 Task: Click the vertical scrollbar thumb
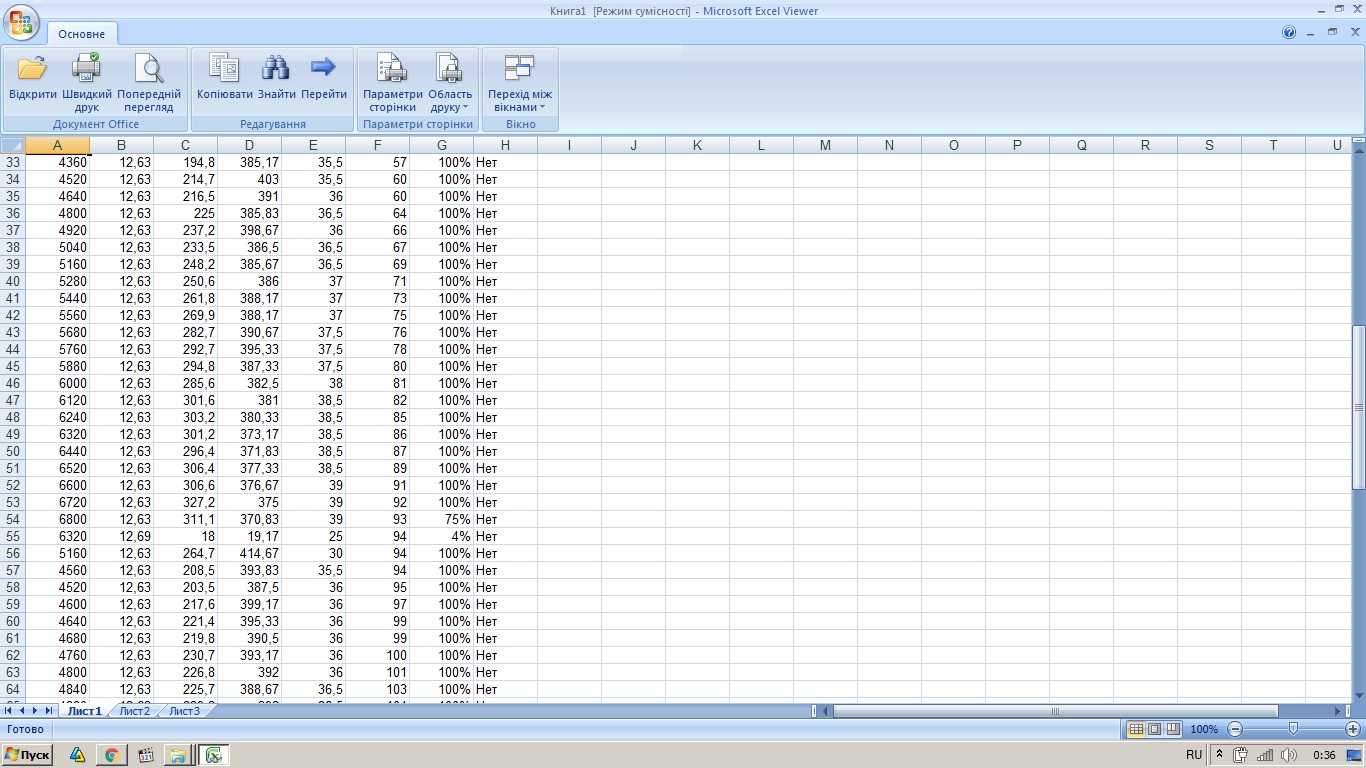[x=1359, y=407]
